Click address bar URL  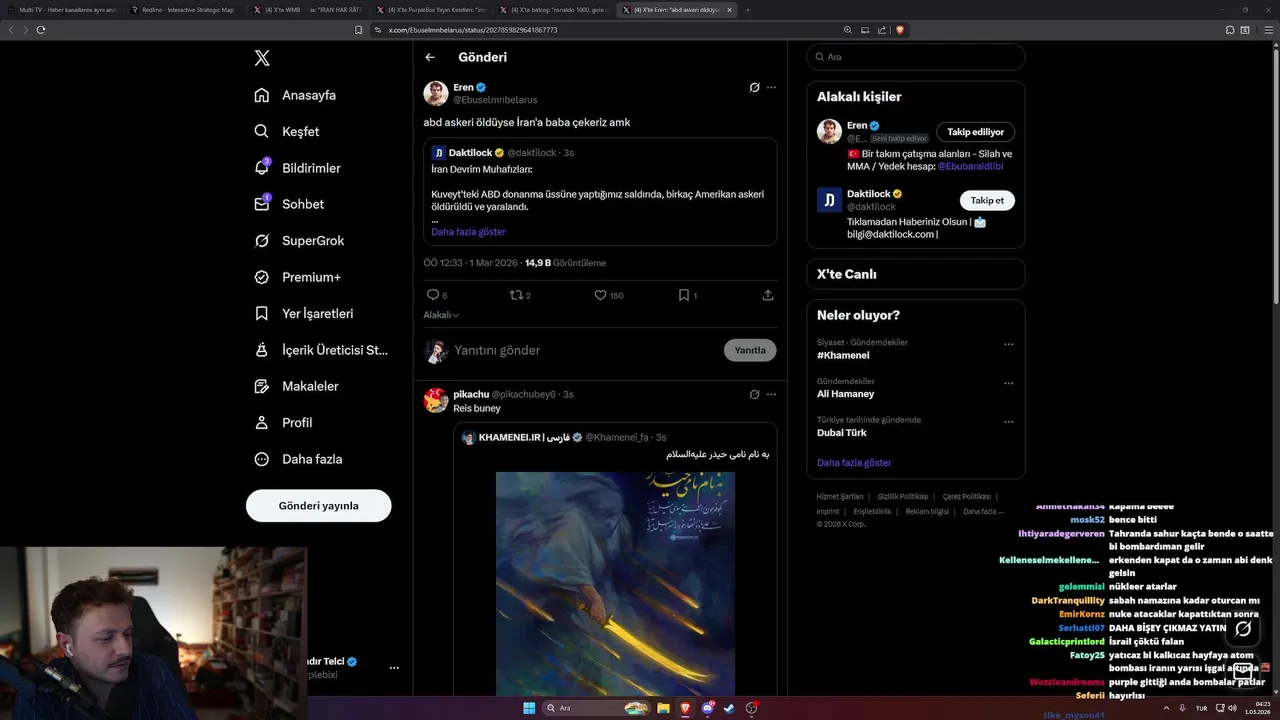472,30
